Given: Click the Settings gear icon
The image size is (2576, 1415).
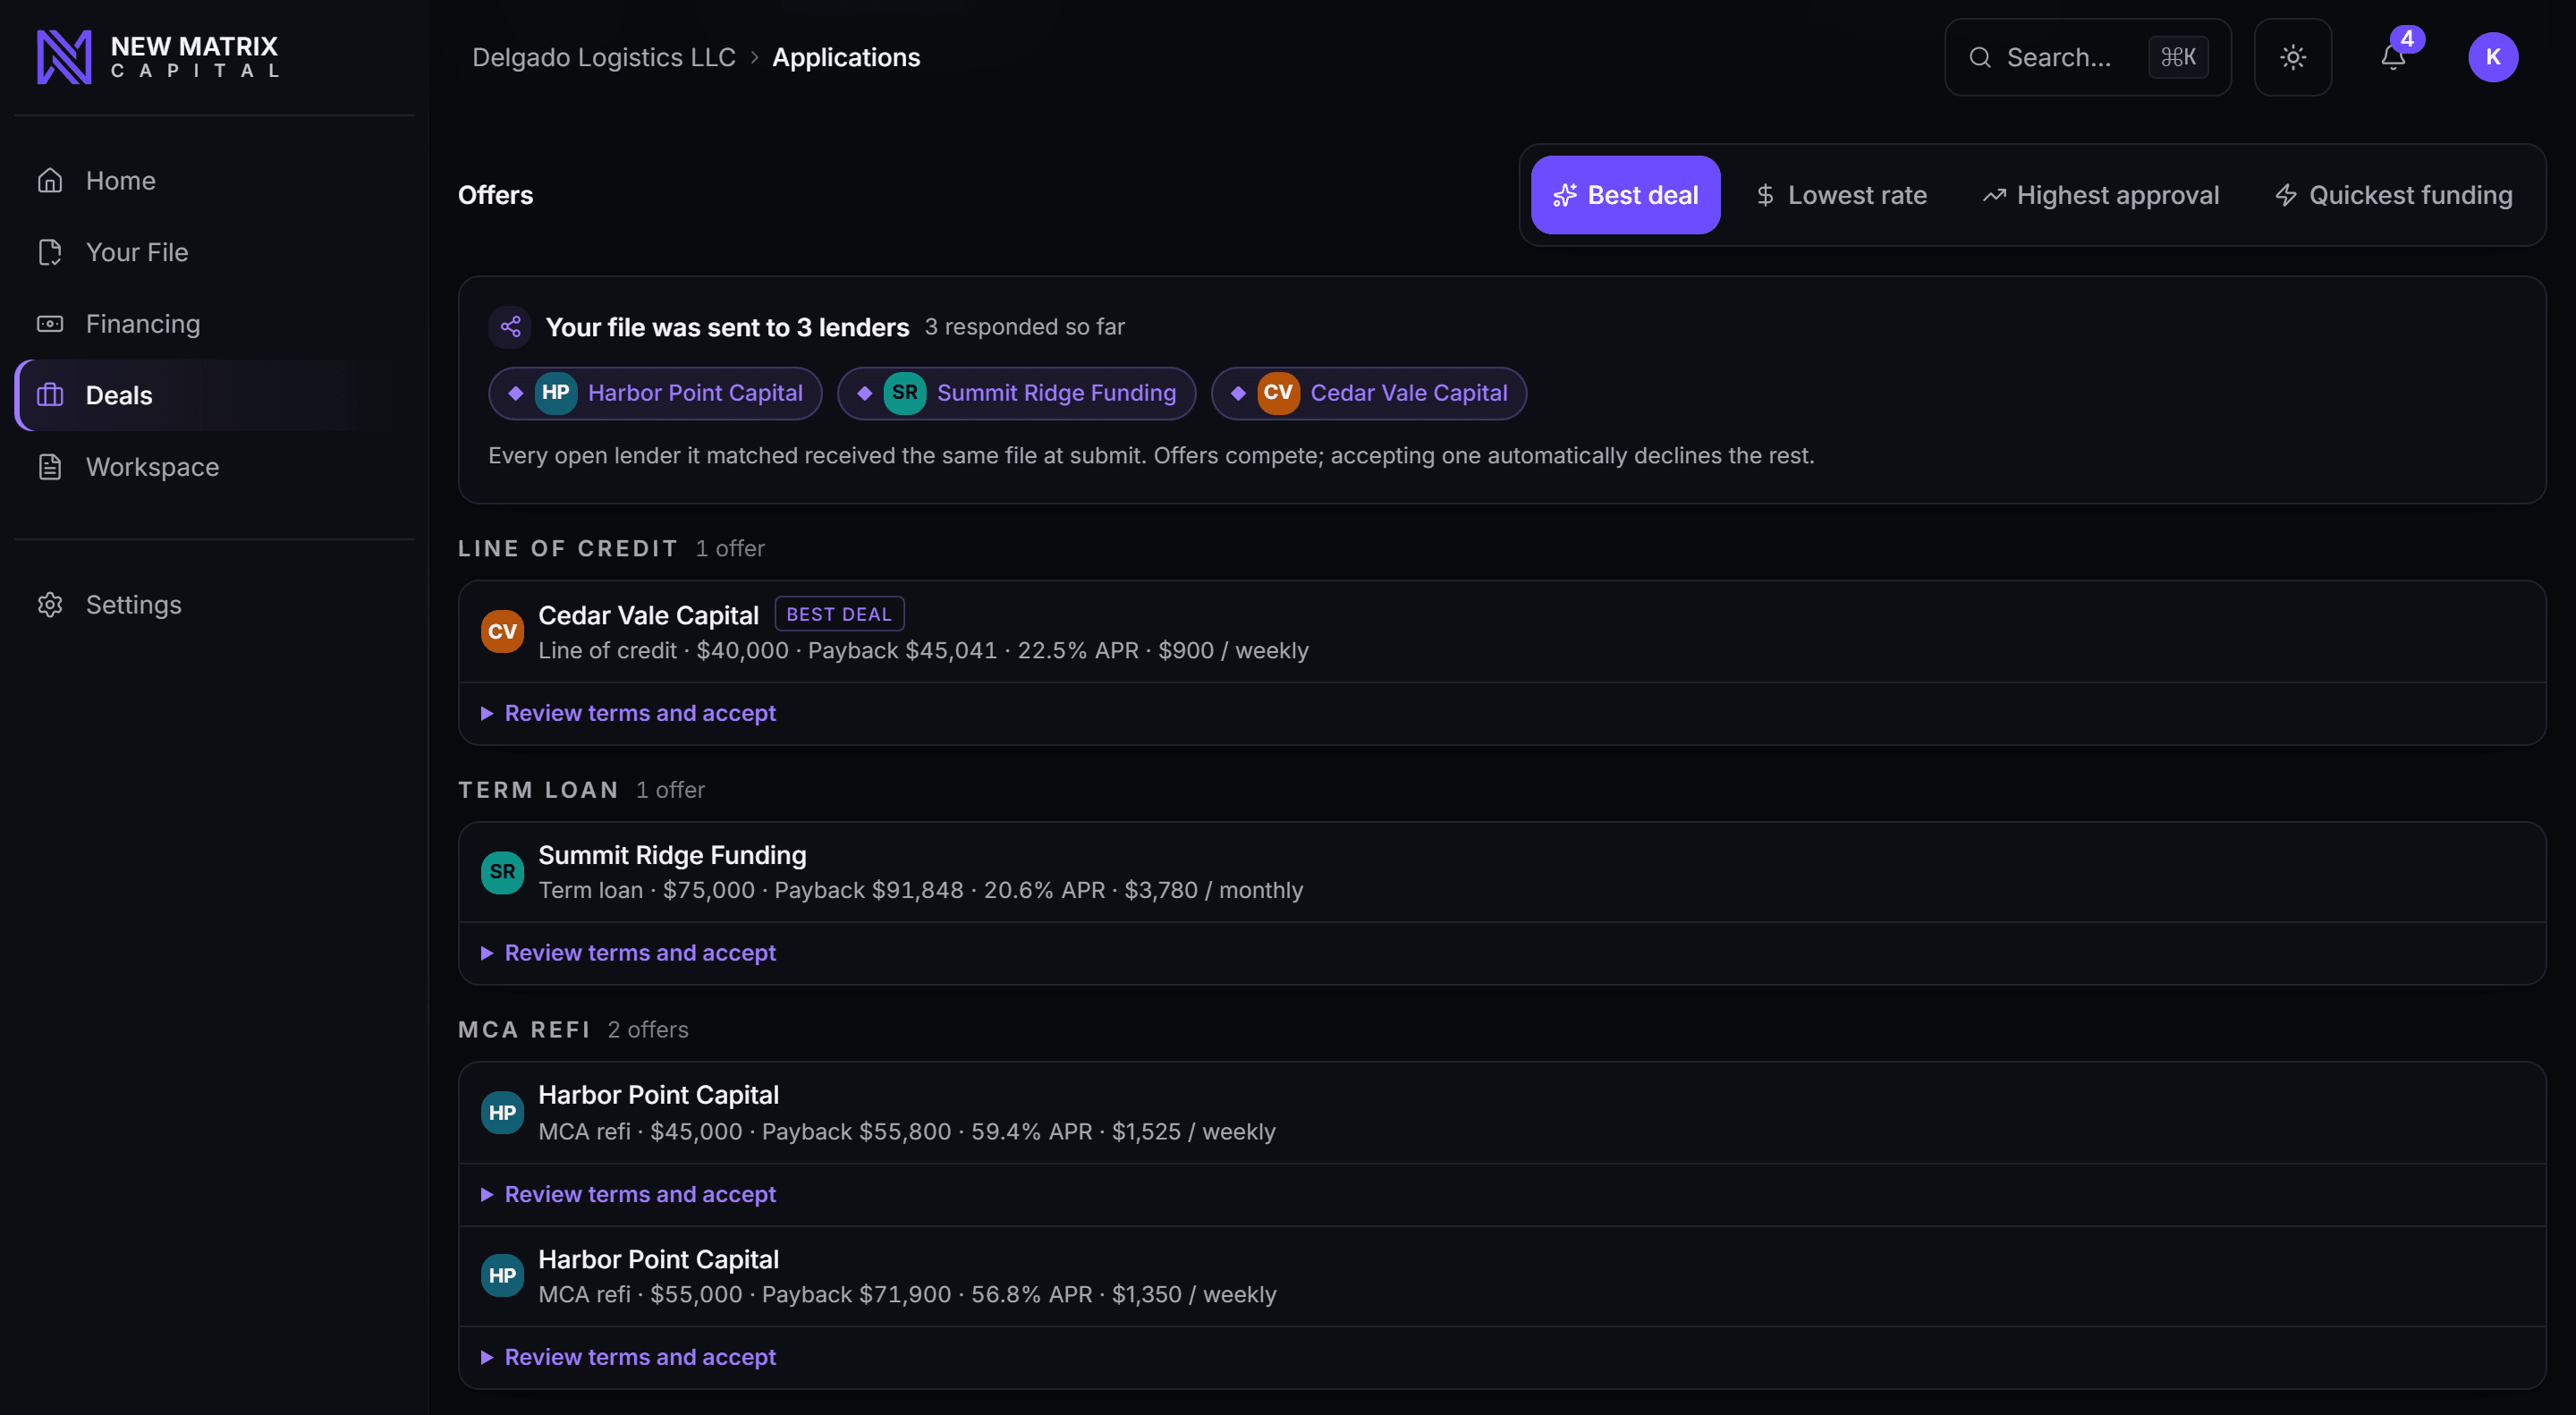Looking at the screenshot, I should pos(50,605).
